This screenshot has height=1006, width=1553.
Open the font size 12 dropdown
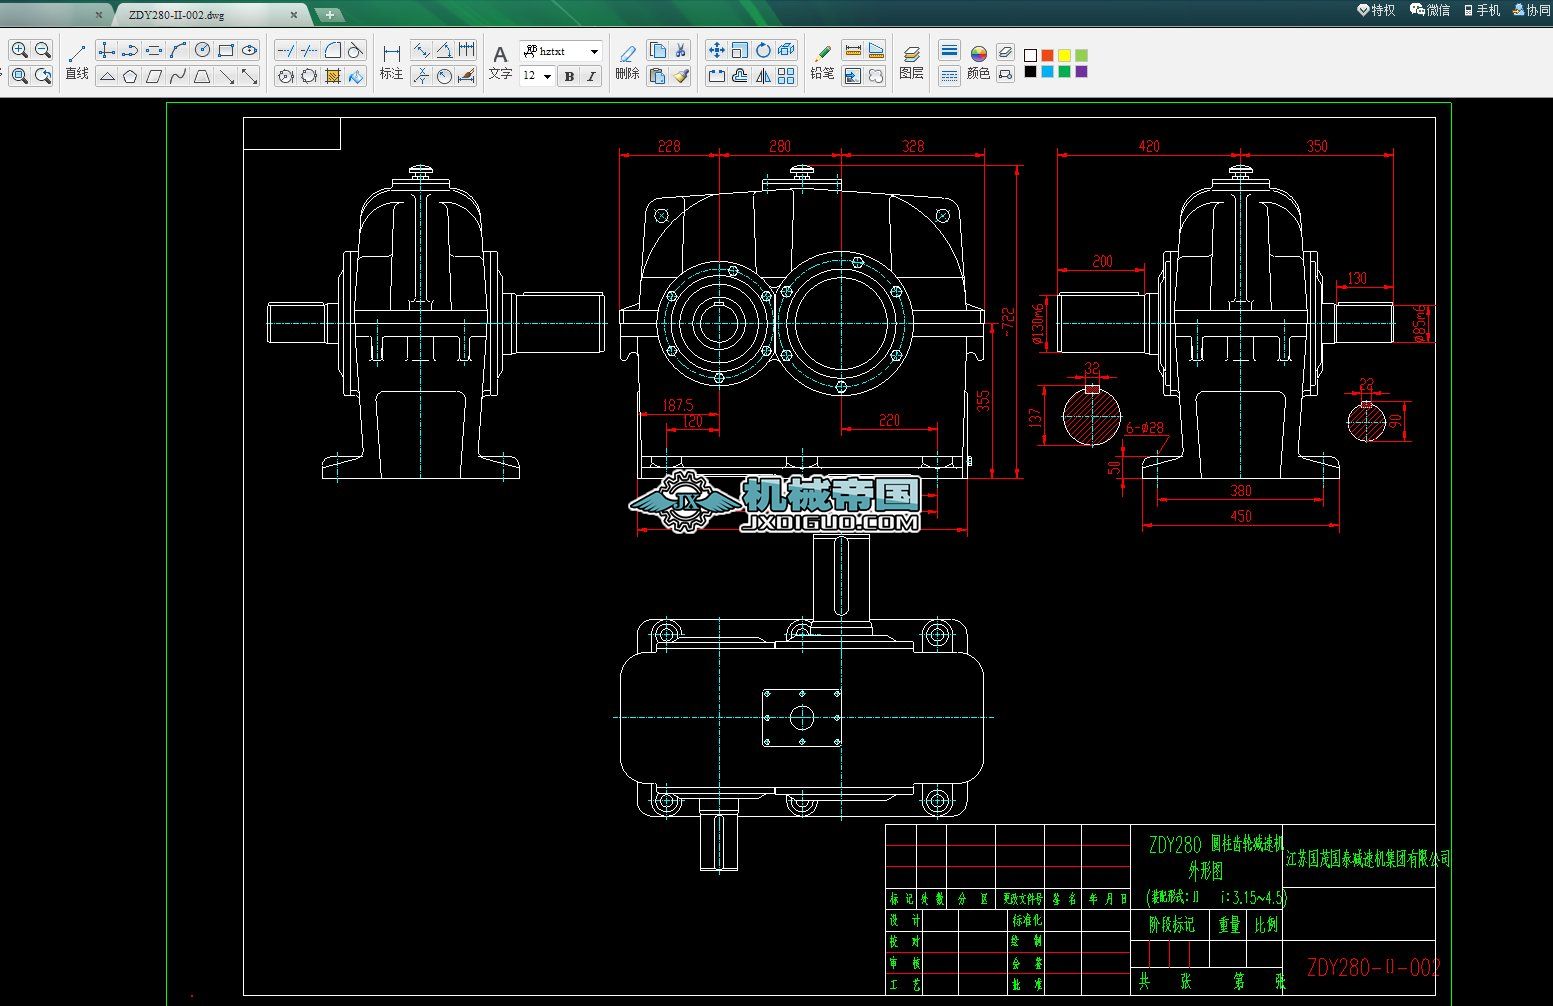(x=547, y=76)
